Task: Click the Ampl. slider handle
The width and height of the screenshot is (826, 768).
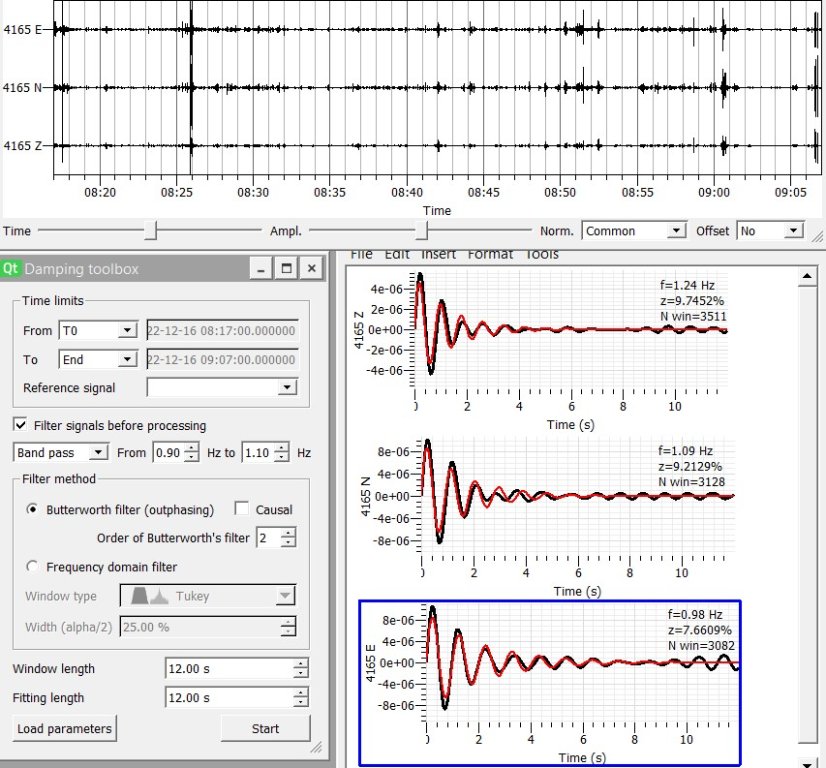Action: click(x=422, y=231)
